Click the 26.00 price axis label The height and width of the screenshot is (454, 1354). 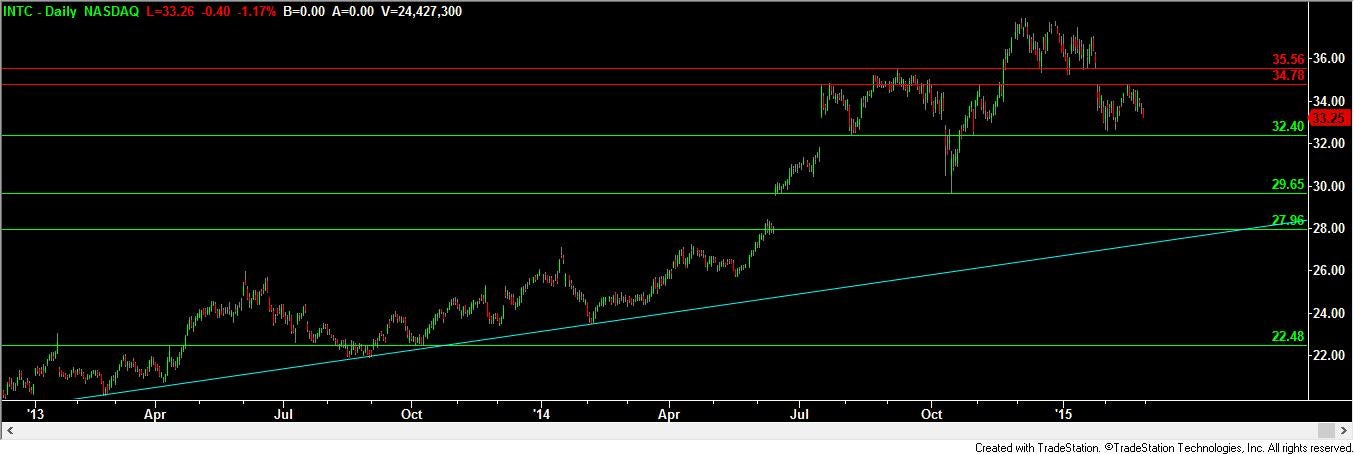coord(1330,271)
